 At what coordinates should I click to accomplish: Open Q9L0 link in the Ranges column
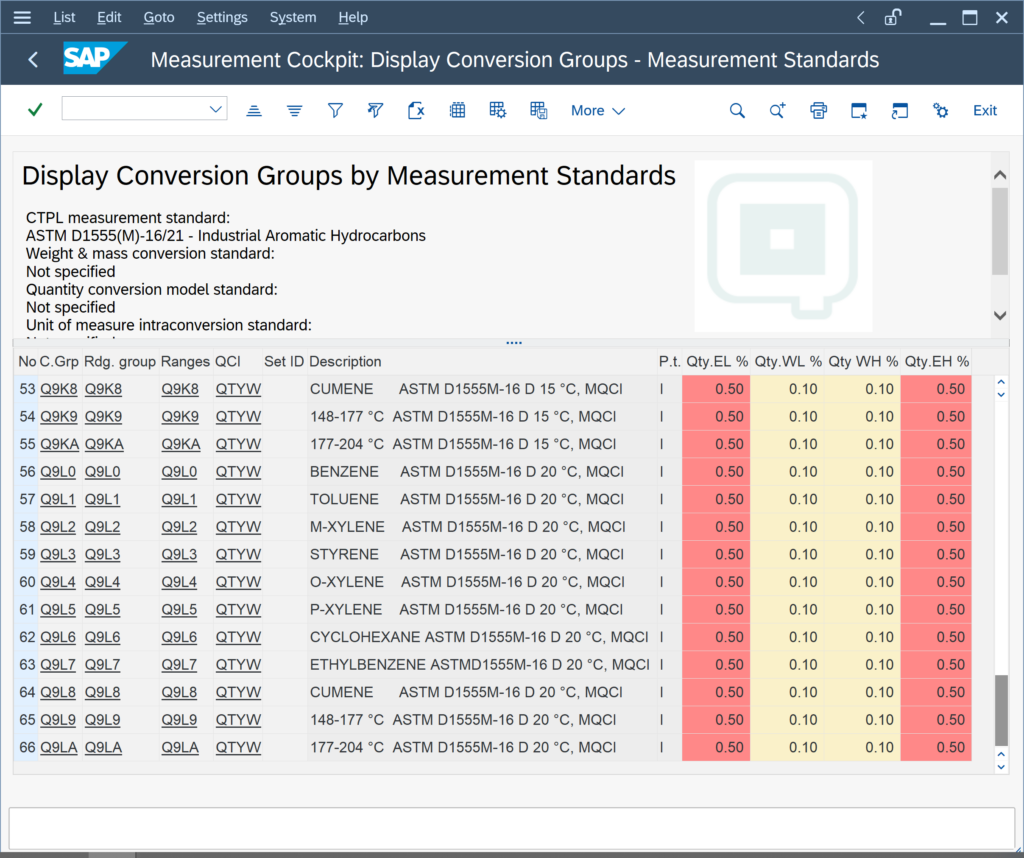pos(179,472)
